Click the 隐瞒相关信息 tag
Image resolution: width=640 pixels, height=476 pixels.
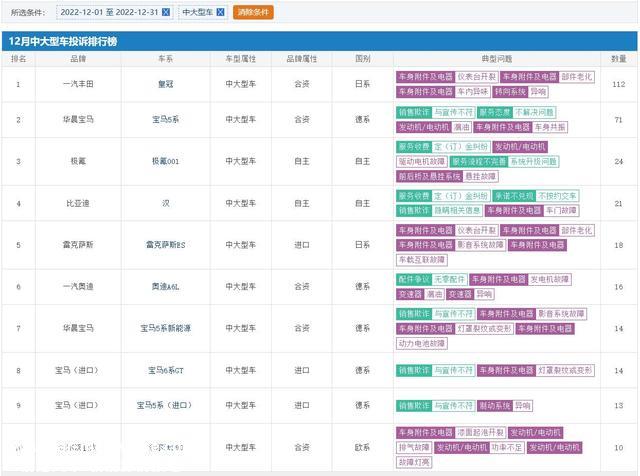coord(457,211)
